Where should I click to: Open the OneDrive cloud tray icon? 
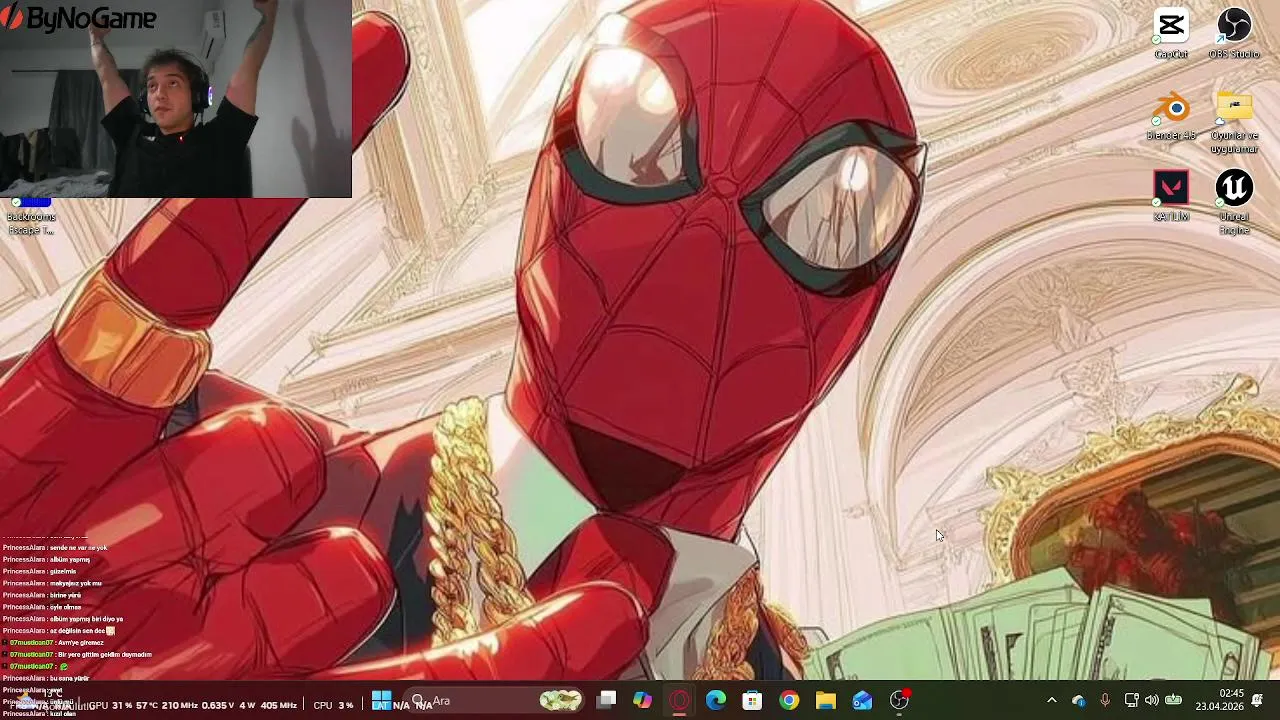click(x=1078, y=701)
